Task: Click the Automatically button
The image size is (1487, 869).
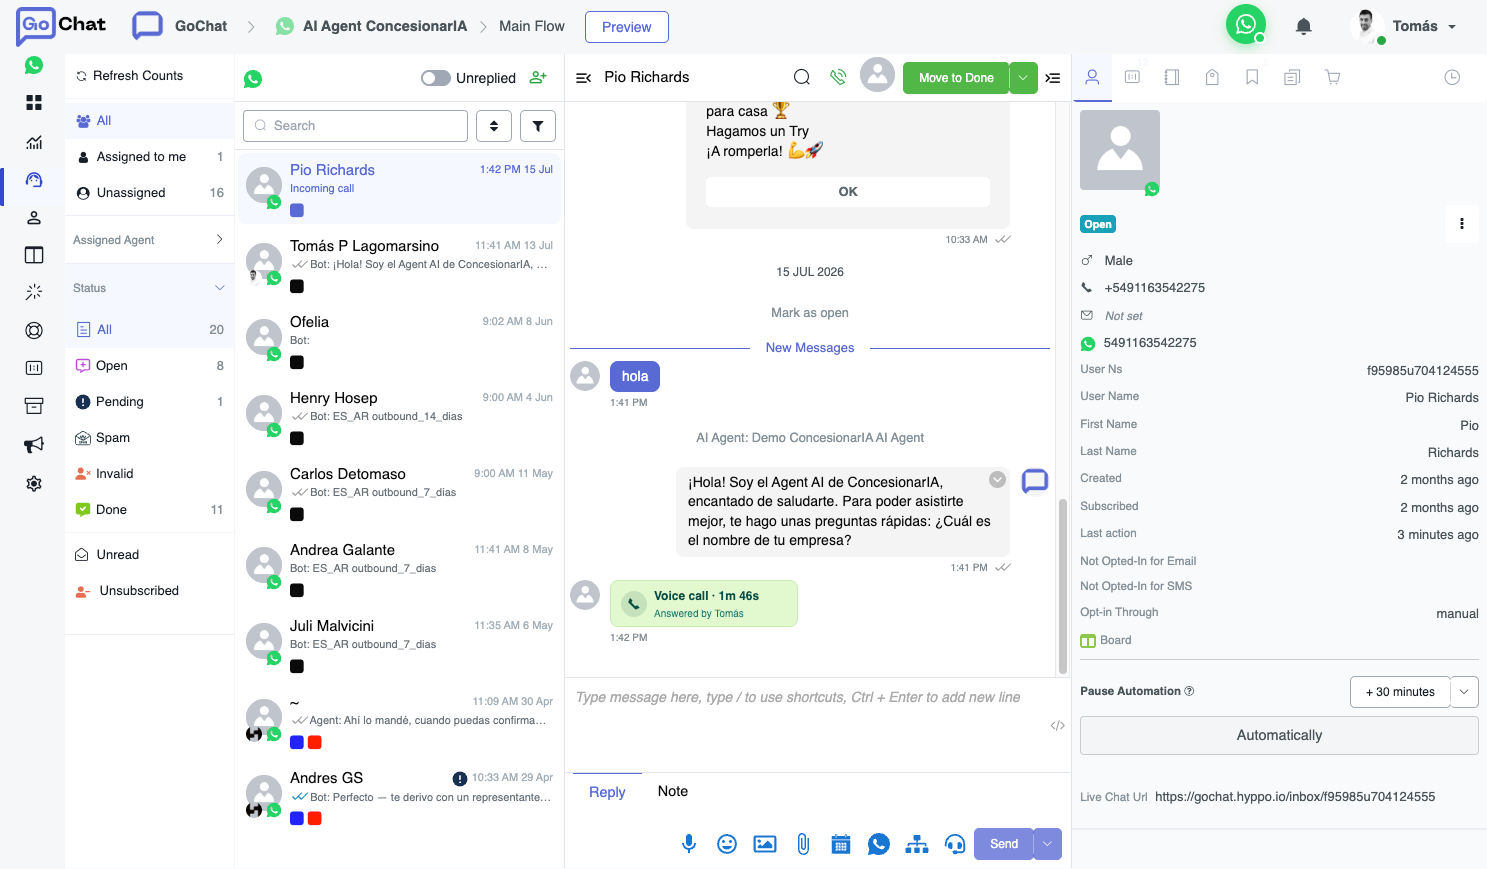Action: (1279, 735)
